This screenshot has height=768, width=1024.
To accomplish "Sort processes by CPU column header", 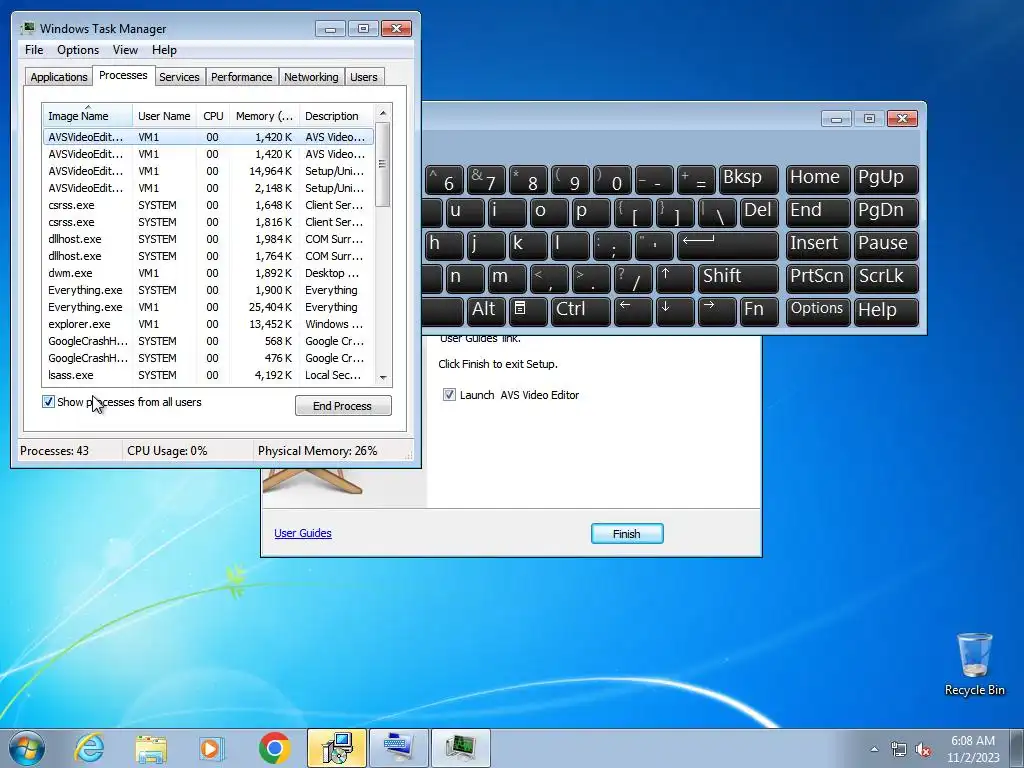I will tap(213, 116).
